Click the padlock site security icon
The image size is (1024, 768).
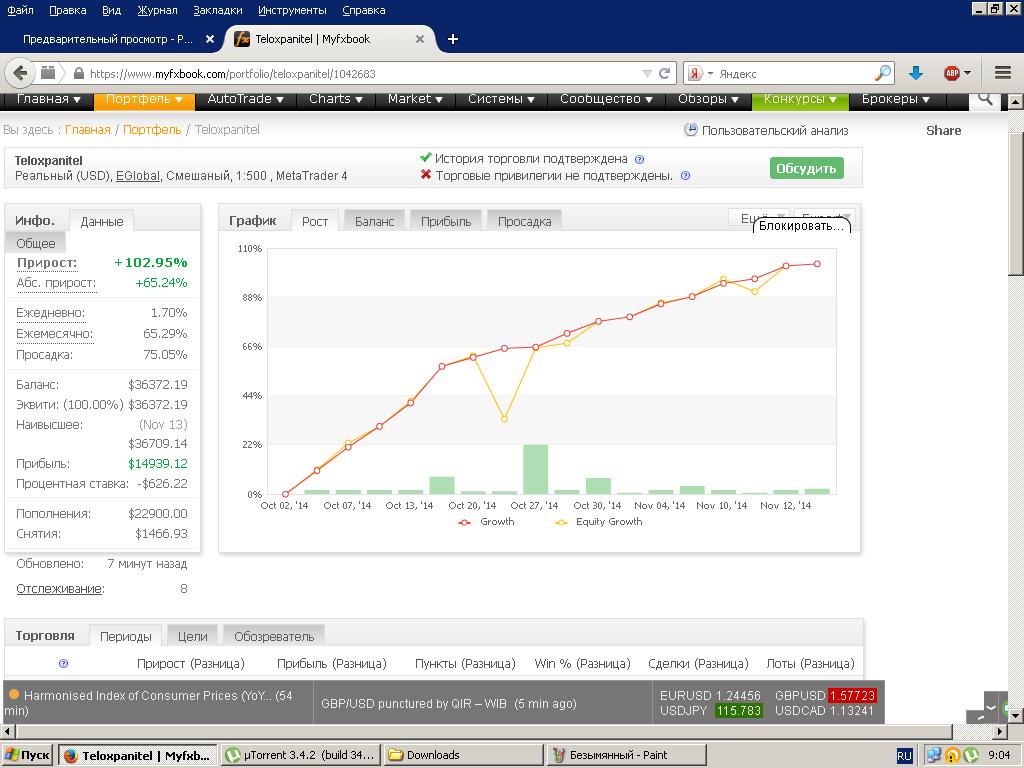pos(78,73)
